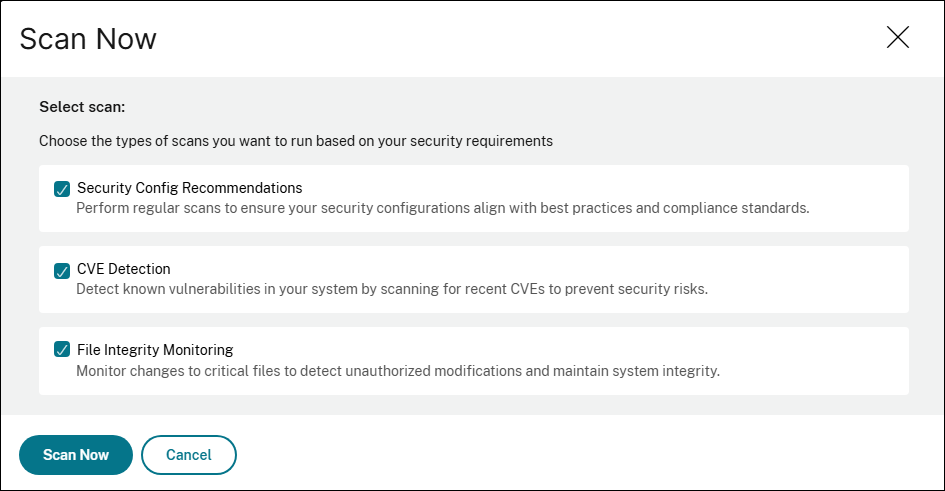
Task: Click the Select scan: heading
Action: pos(88,105)
